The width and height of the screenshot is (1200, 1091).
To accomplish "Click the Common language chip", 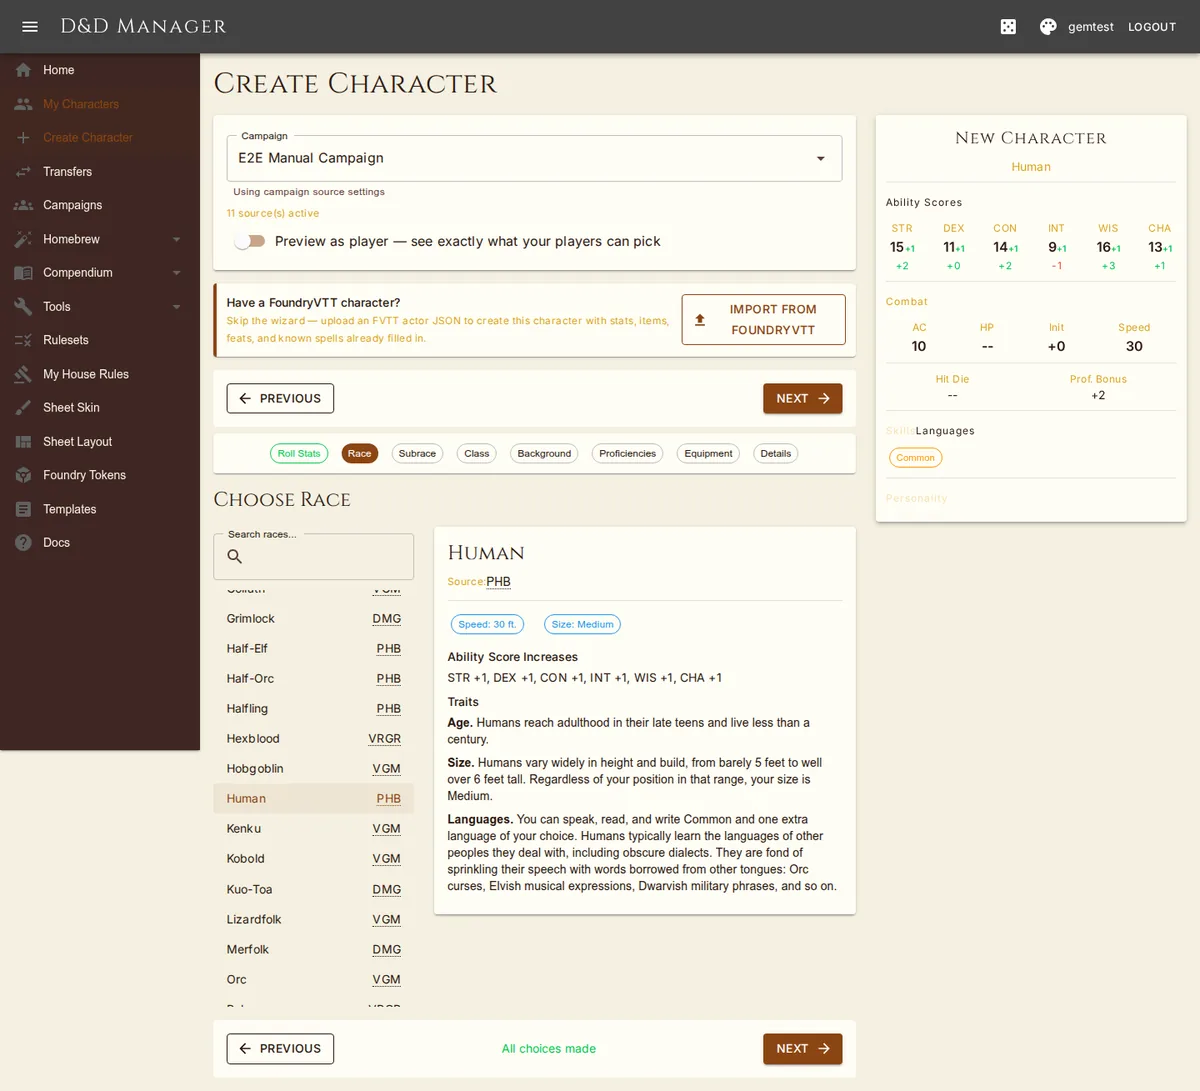I will click(916, 458).
